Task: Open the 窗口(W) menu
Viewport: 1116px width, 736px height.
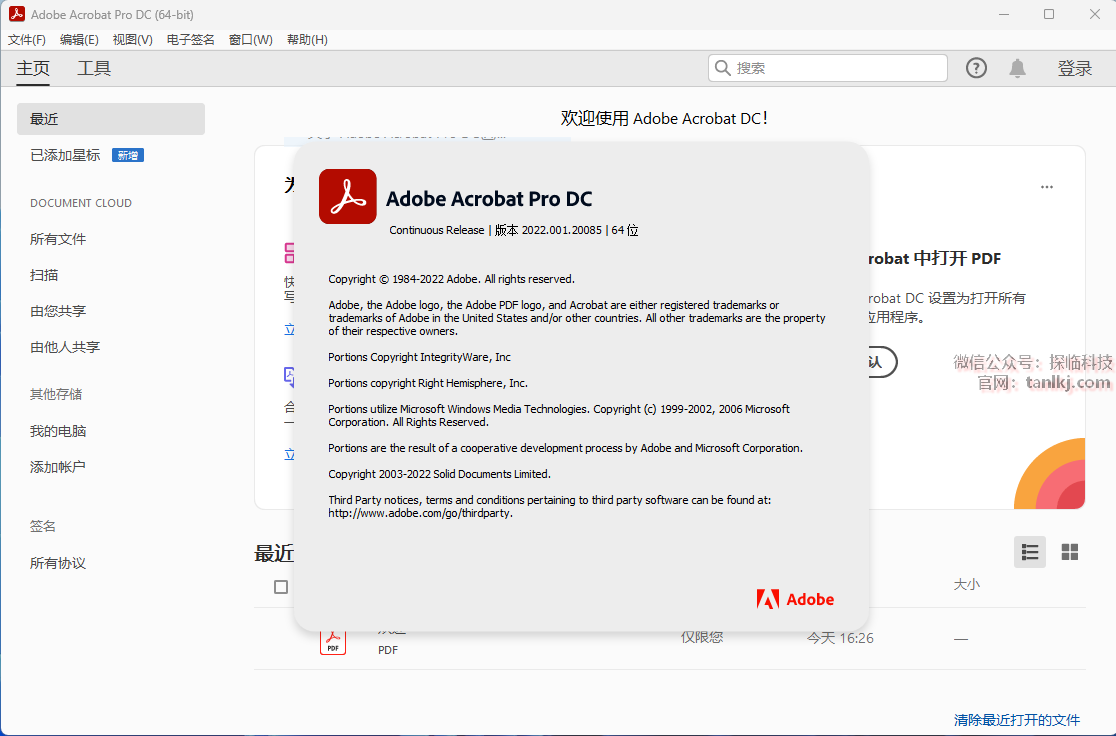Action: tap(251, 40)
